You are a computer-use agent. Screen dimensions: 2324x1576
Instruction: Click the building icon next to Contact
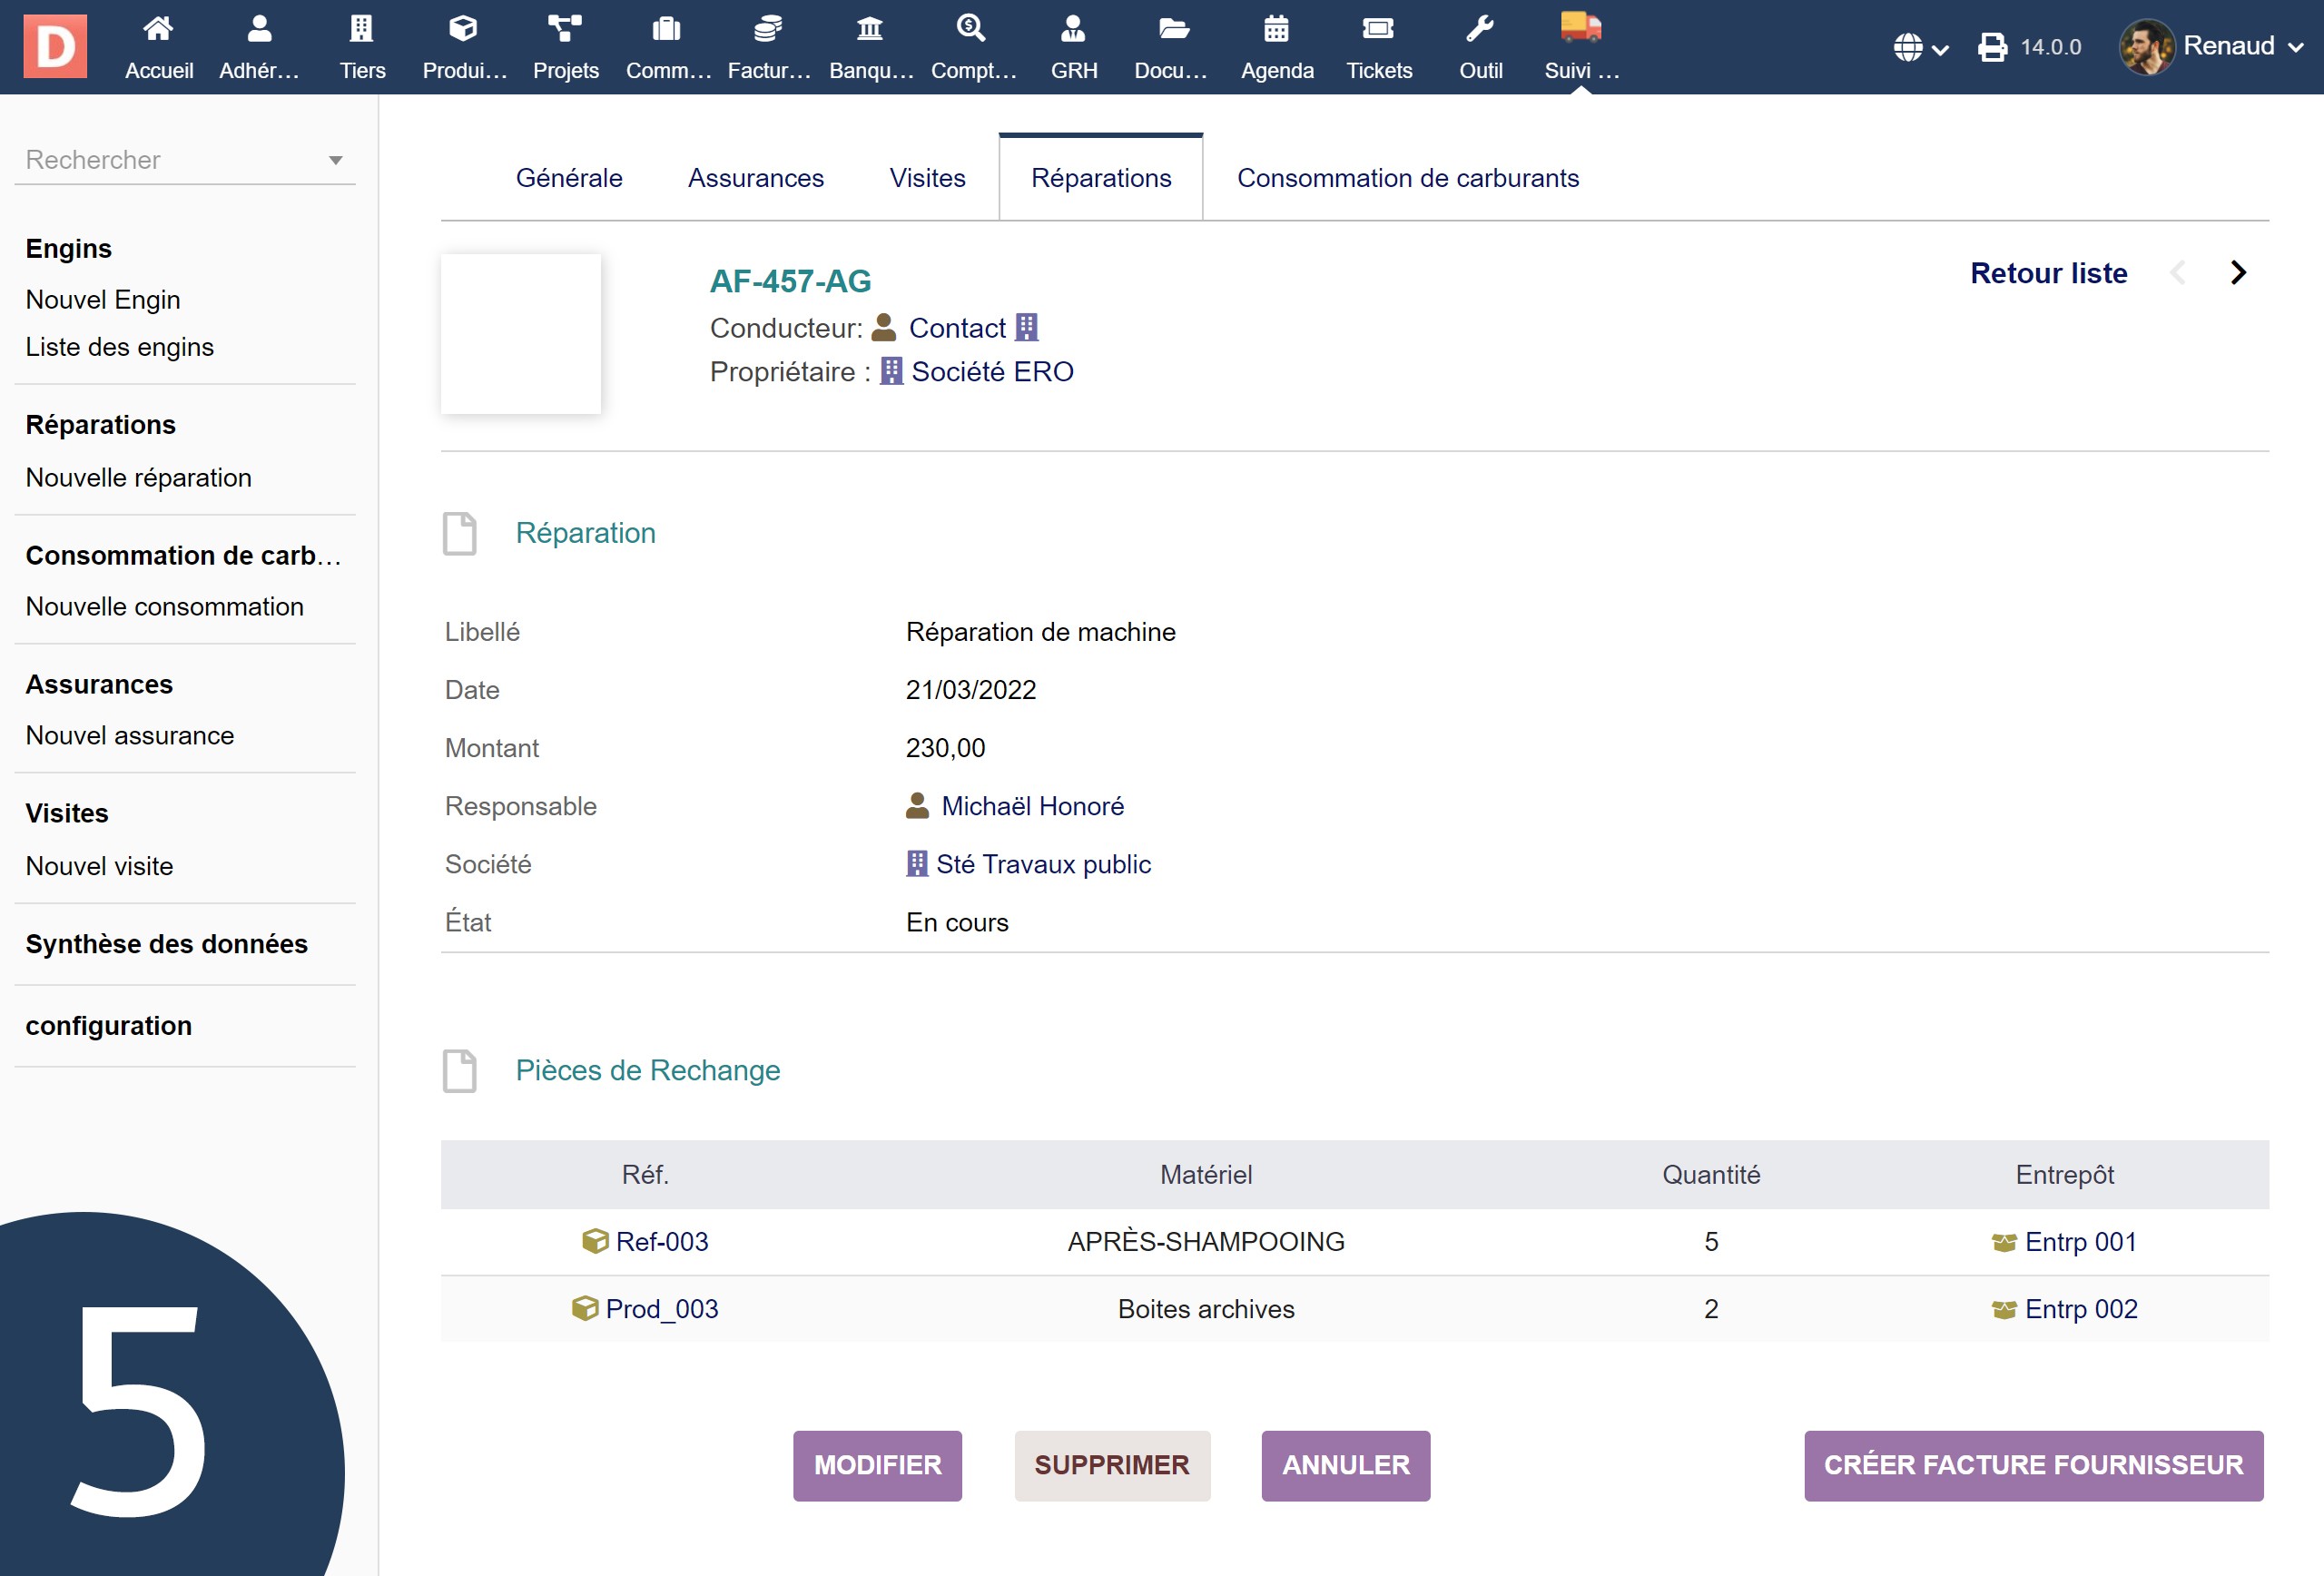pyautogui.click(x=1027, y=327)
